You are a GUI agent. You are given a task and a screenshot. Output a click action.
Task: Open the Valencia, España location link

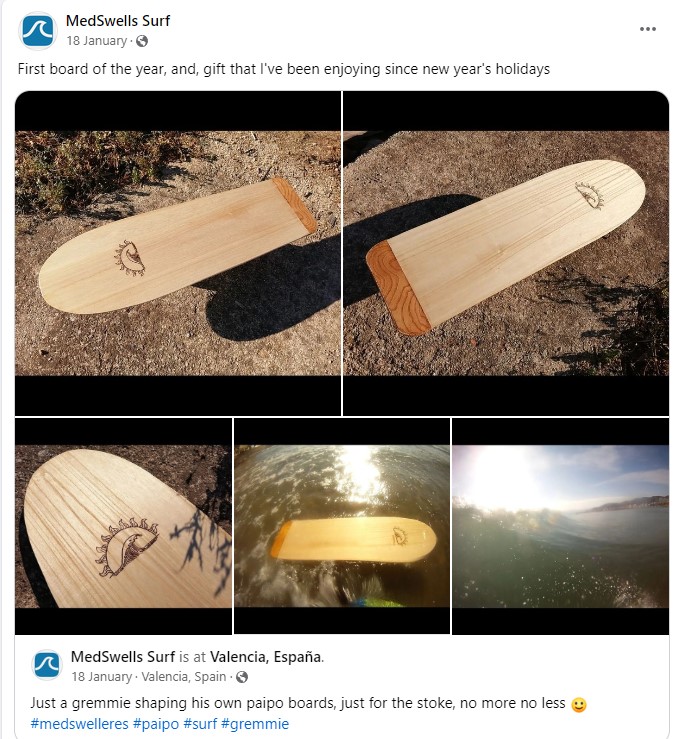(266, 657)
